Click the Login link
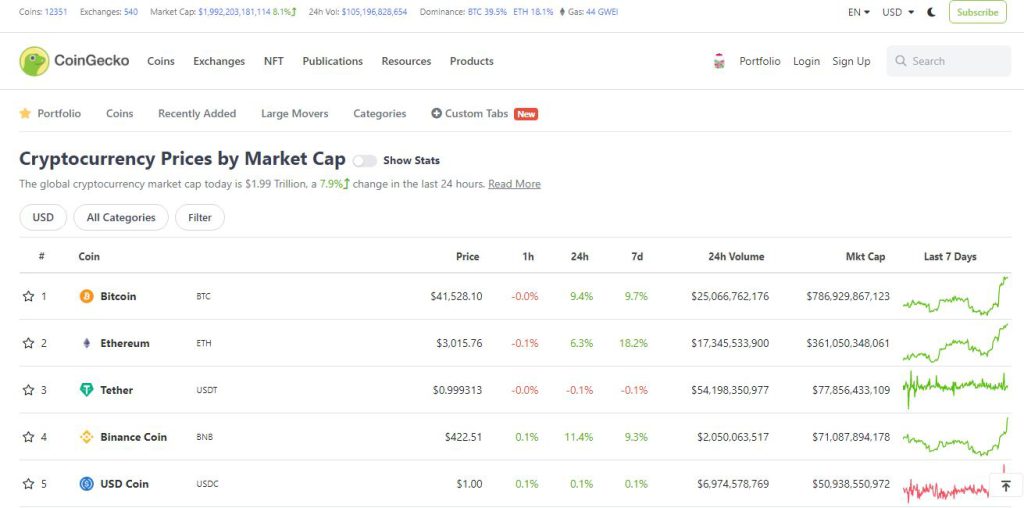 click(x=807, y=61)
